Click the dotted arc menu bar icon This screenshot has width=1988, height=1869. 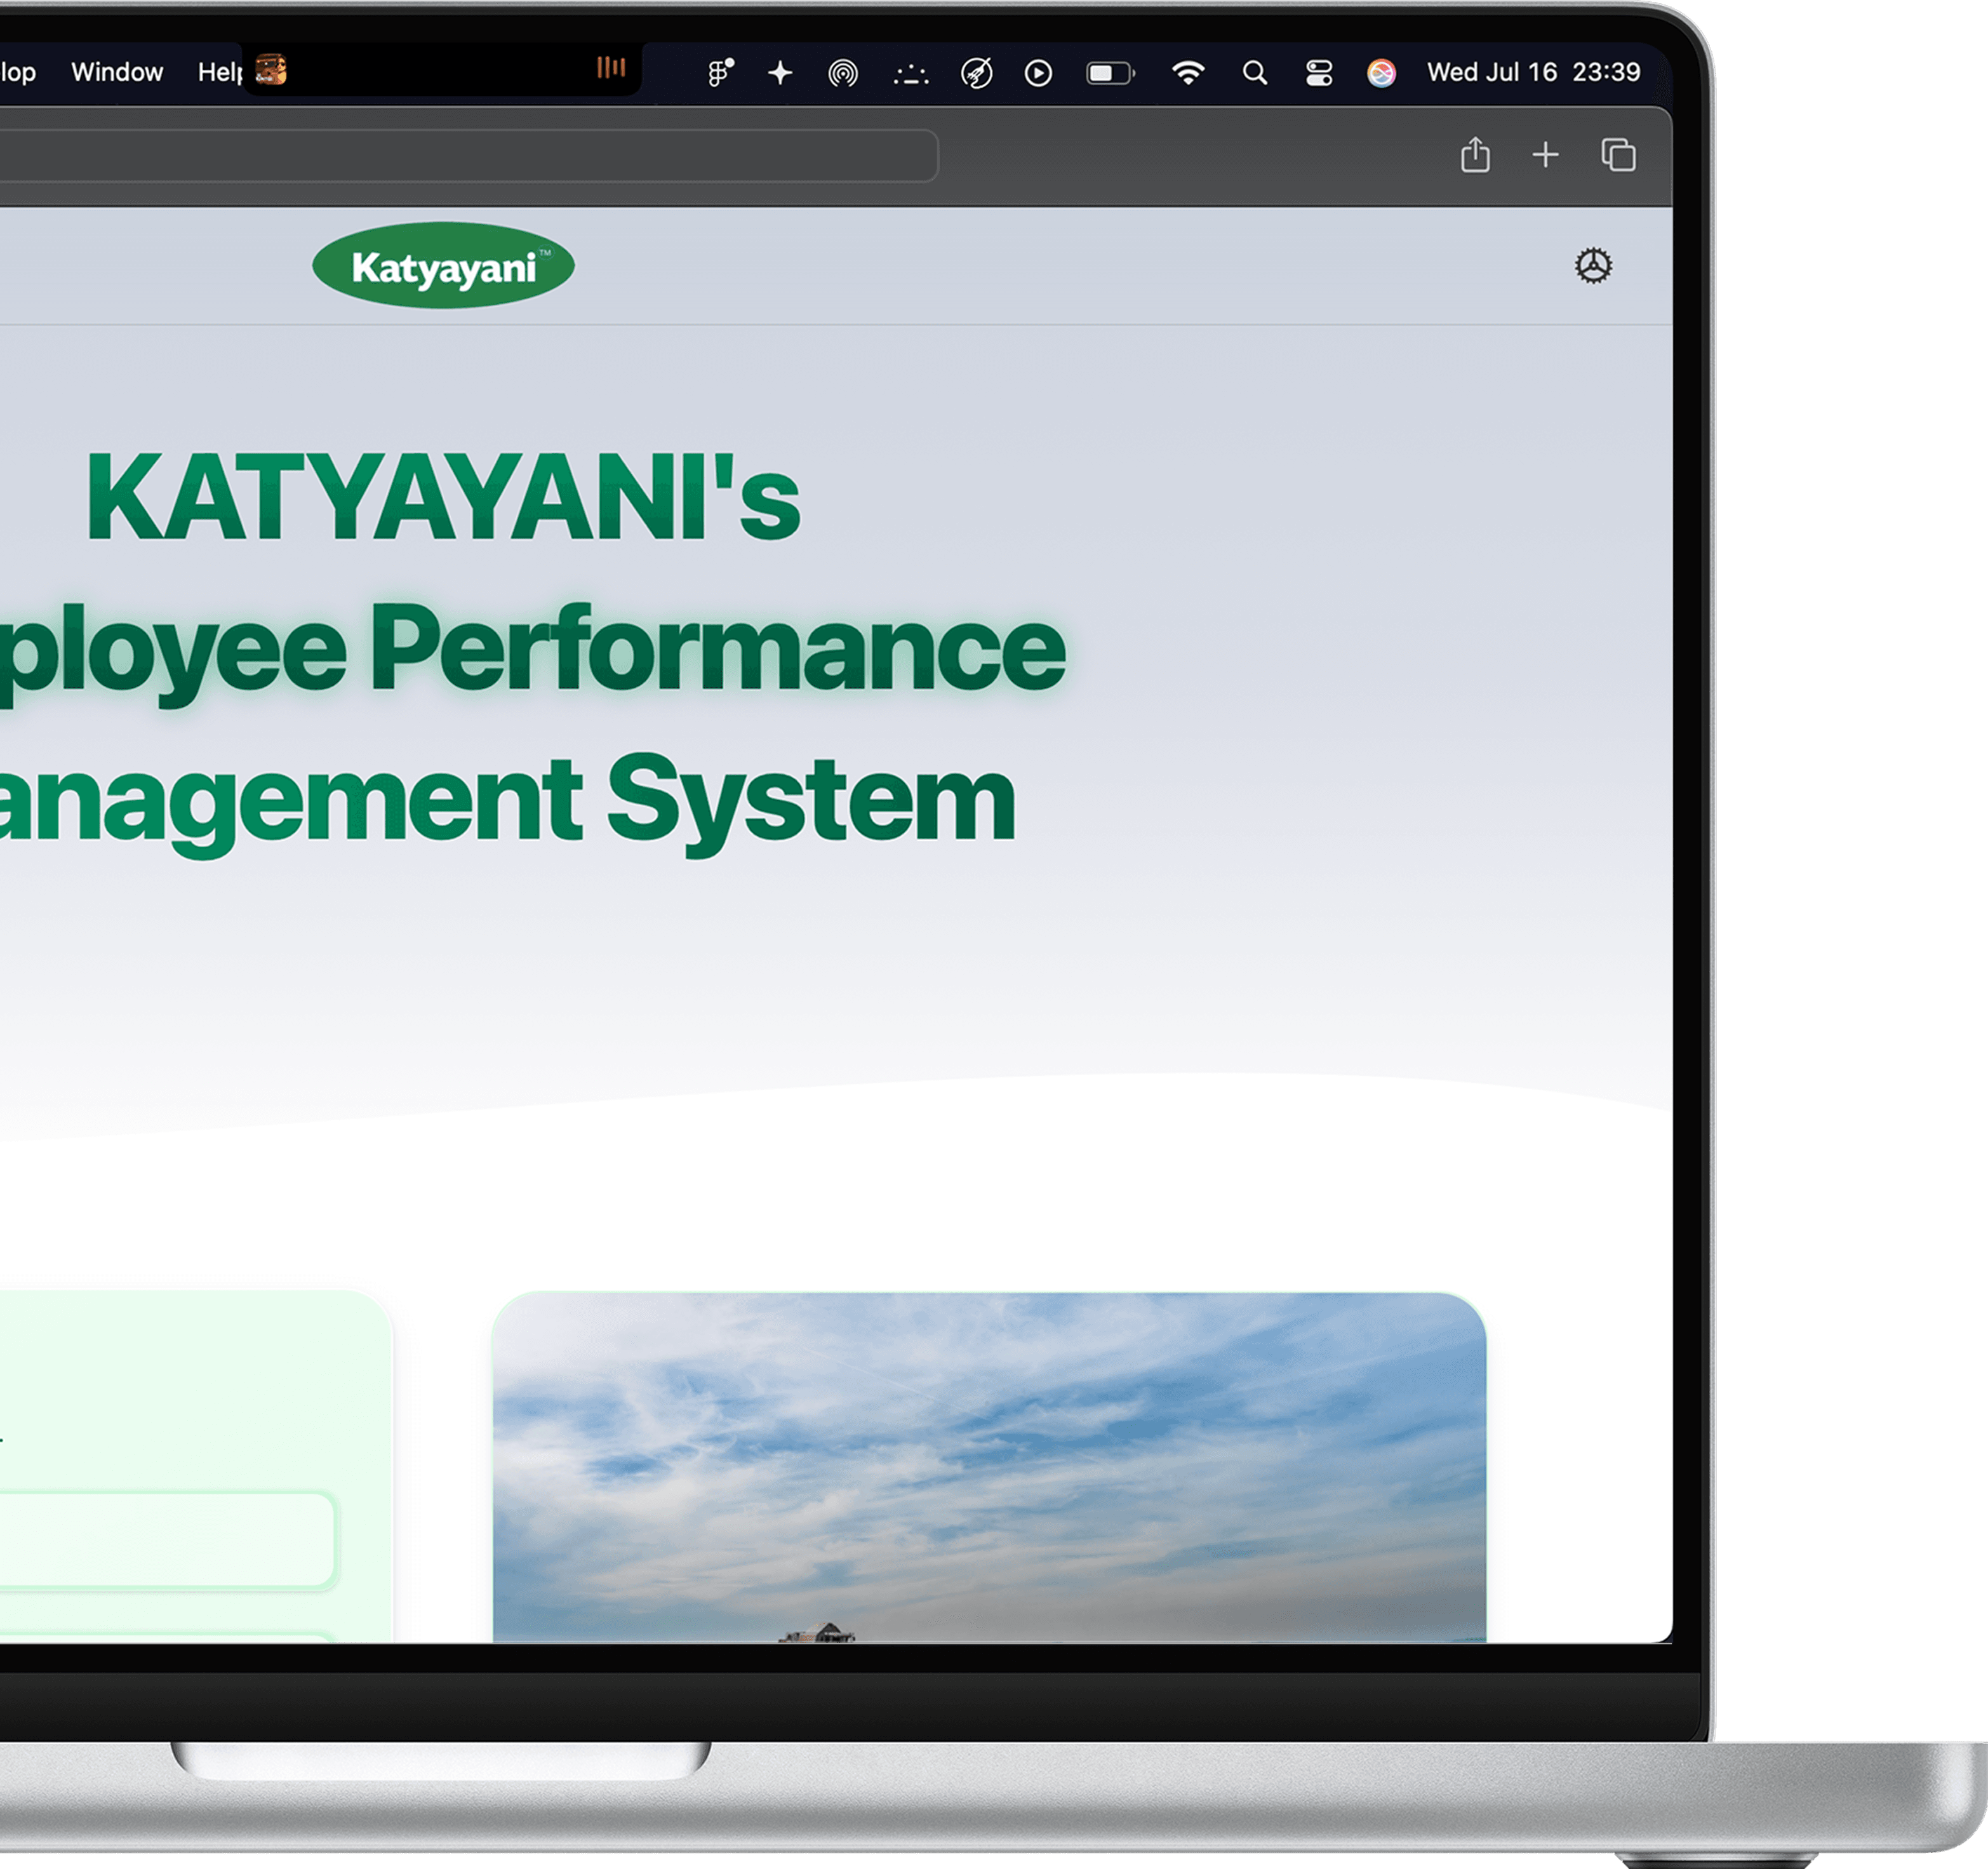point(910,74)
